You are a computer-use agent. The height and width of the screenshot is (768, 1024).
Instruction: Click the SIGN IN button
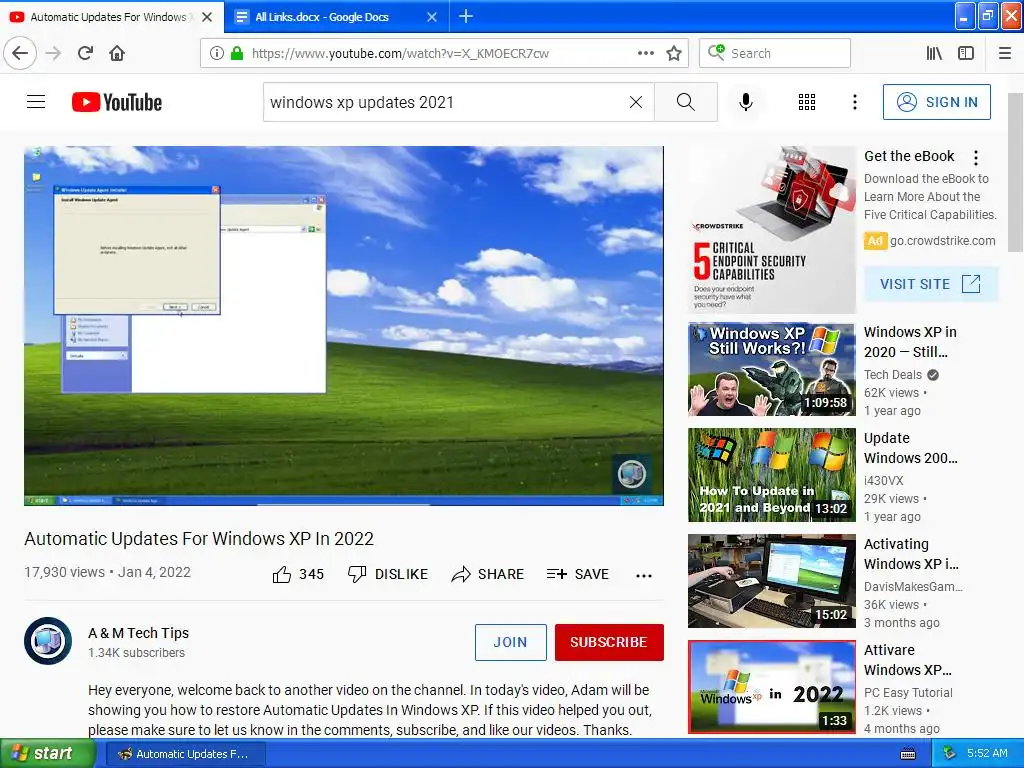(936, 102)
